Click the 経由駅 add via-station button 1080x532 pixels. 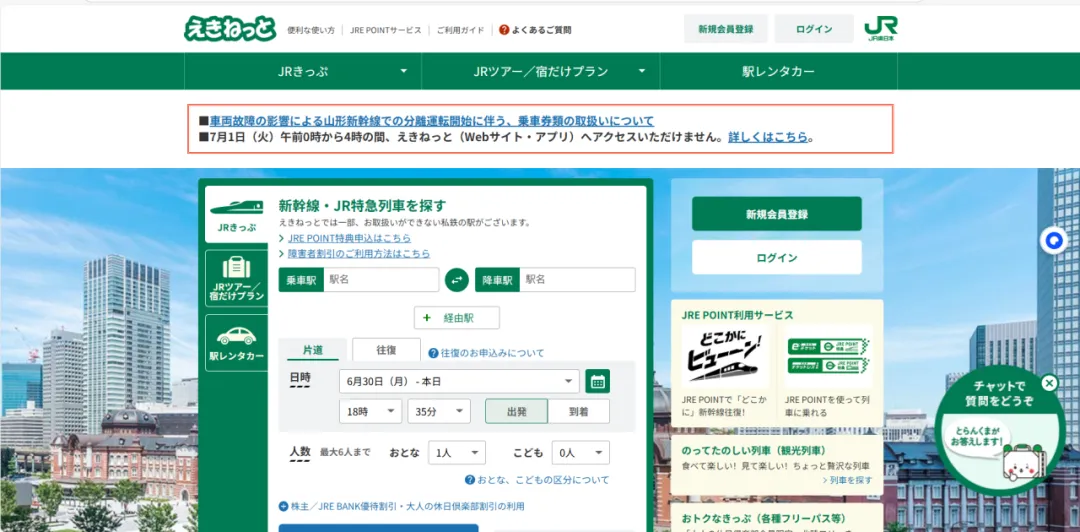(x=457, y=318)
